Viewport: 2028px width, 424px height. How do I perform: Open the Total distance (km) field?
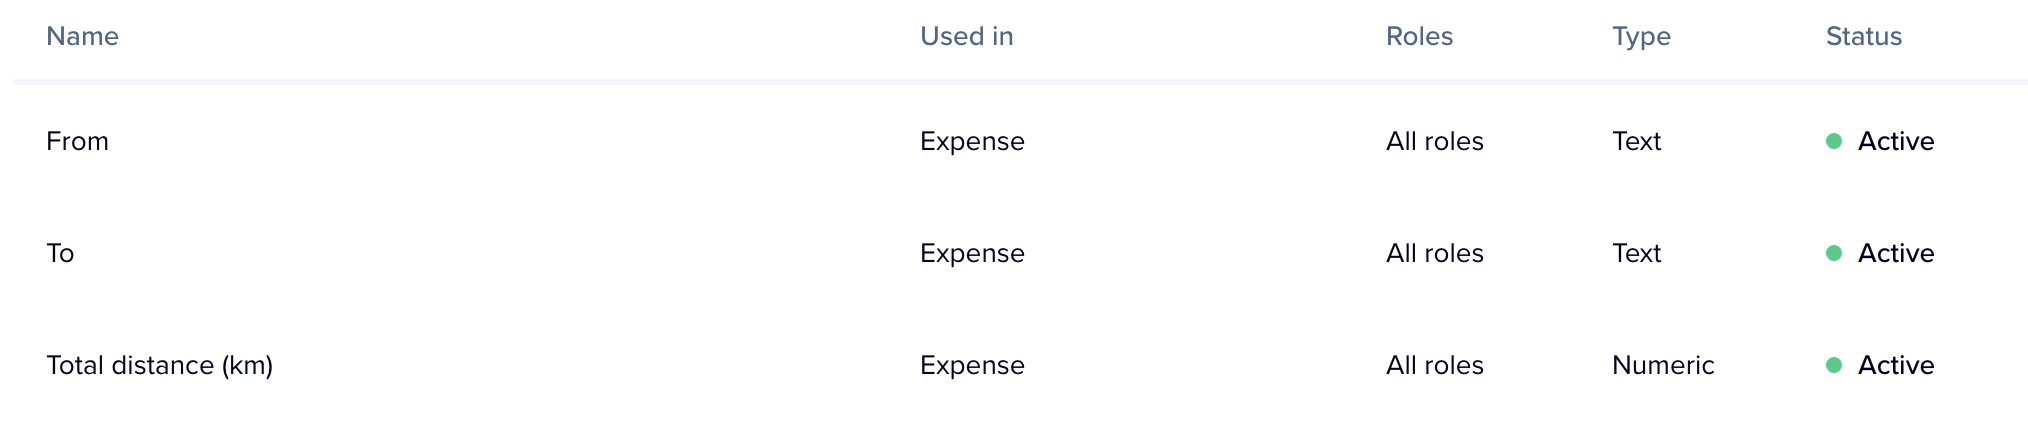click(159, 365)
